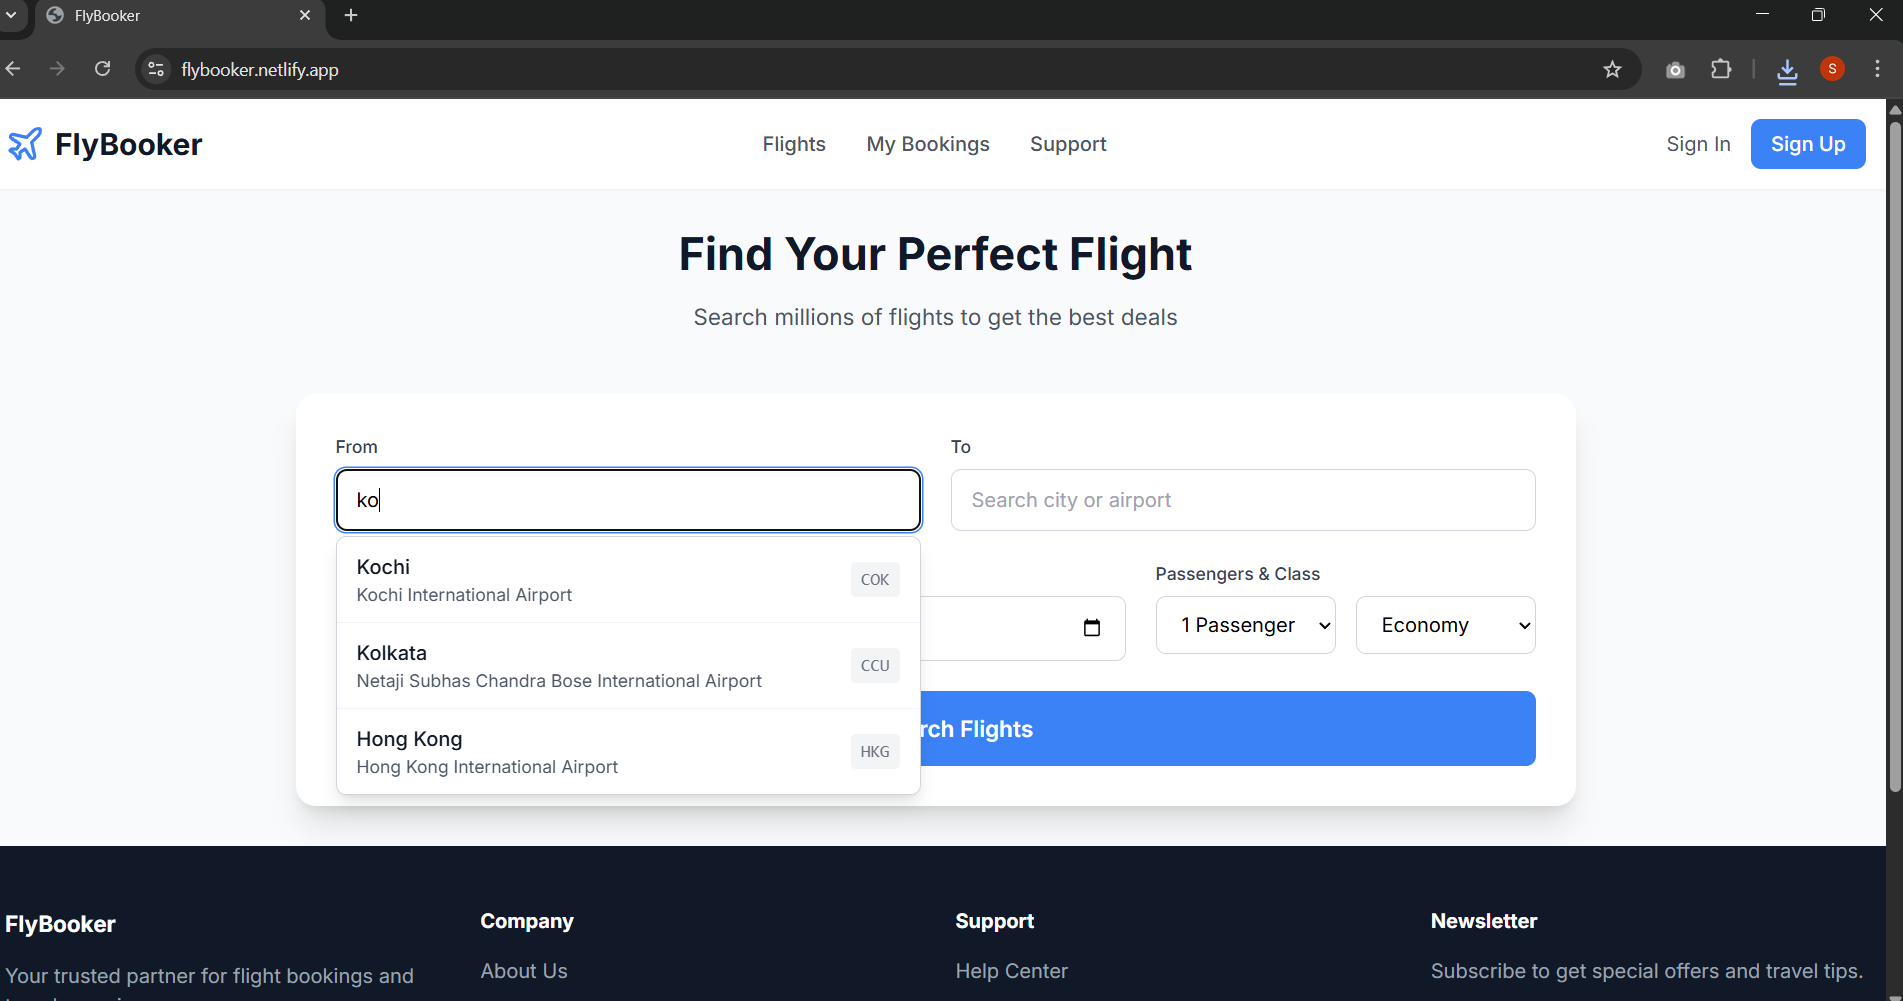Select Kolkata from the airport suggestions

click(x=600, y=665)
